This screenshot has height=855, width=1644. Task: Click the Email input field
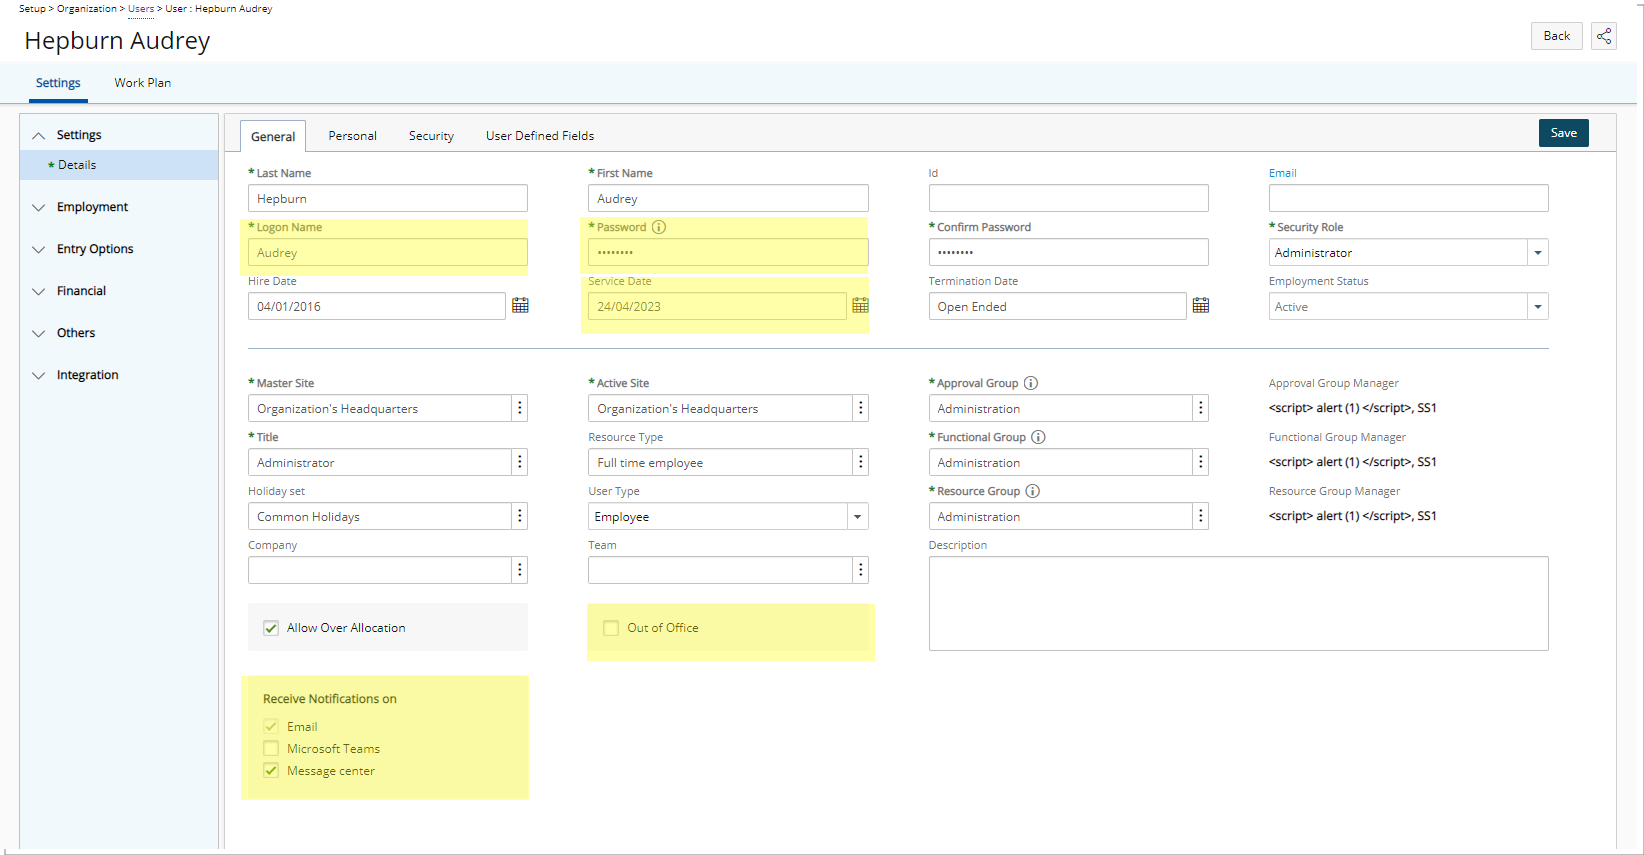click(x=1409, y=198)
